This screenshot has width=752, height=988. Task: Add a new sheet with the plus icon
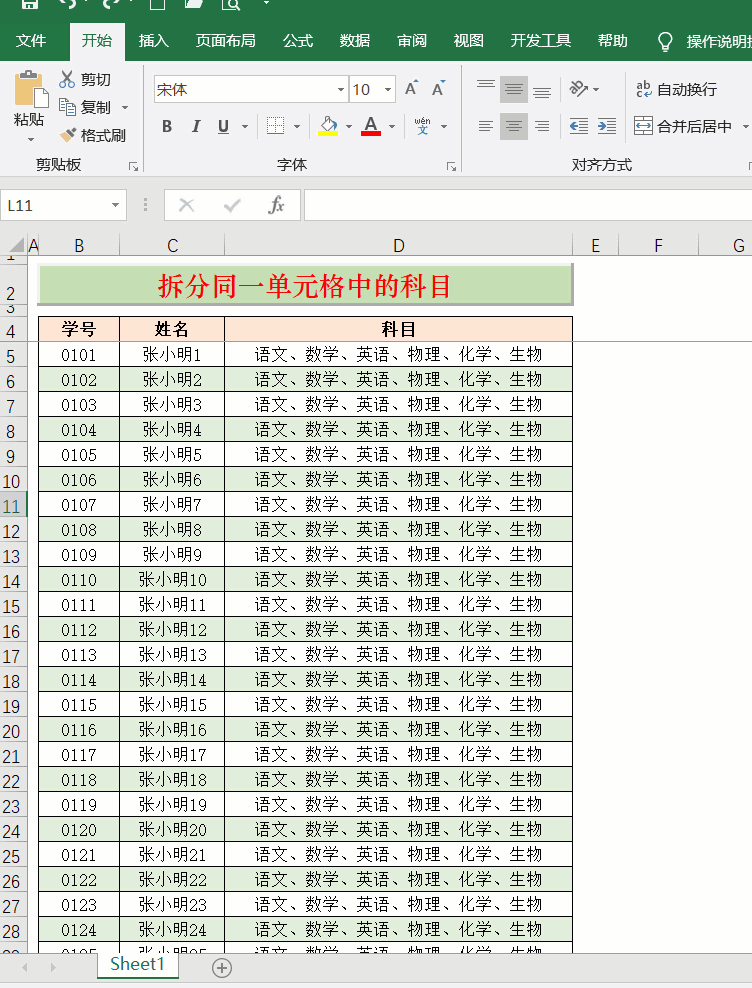222,968
